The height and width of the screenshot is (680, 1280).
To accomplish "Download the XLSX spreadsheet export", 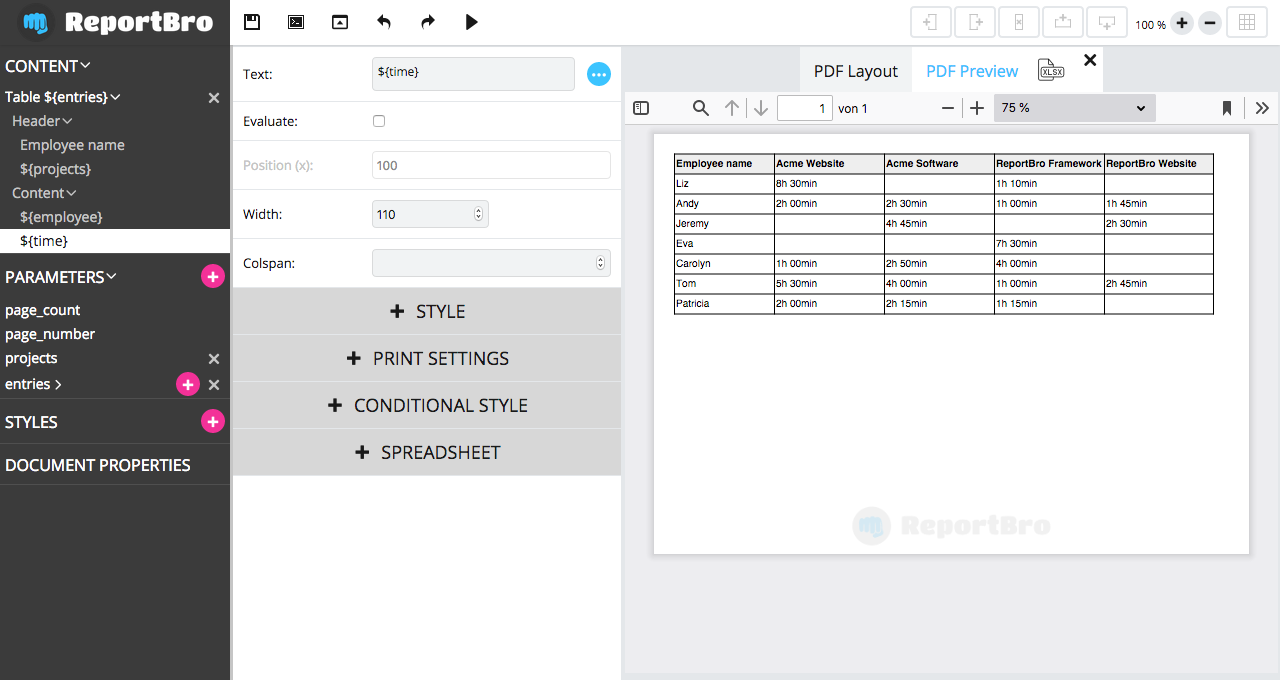I will pos(1051,69).
